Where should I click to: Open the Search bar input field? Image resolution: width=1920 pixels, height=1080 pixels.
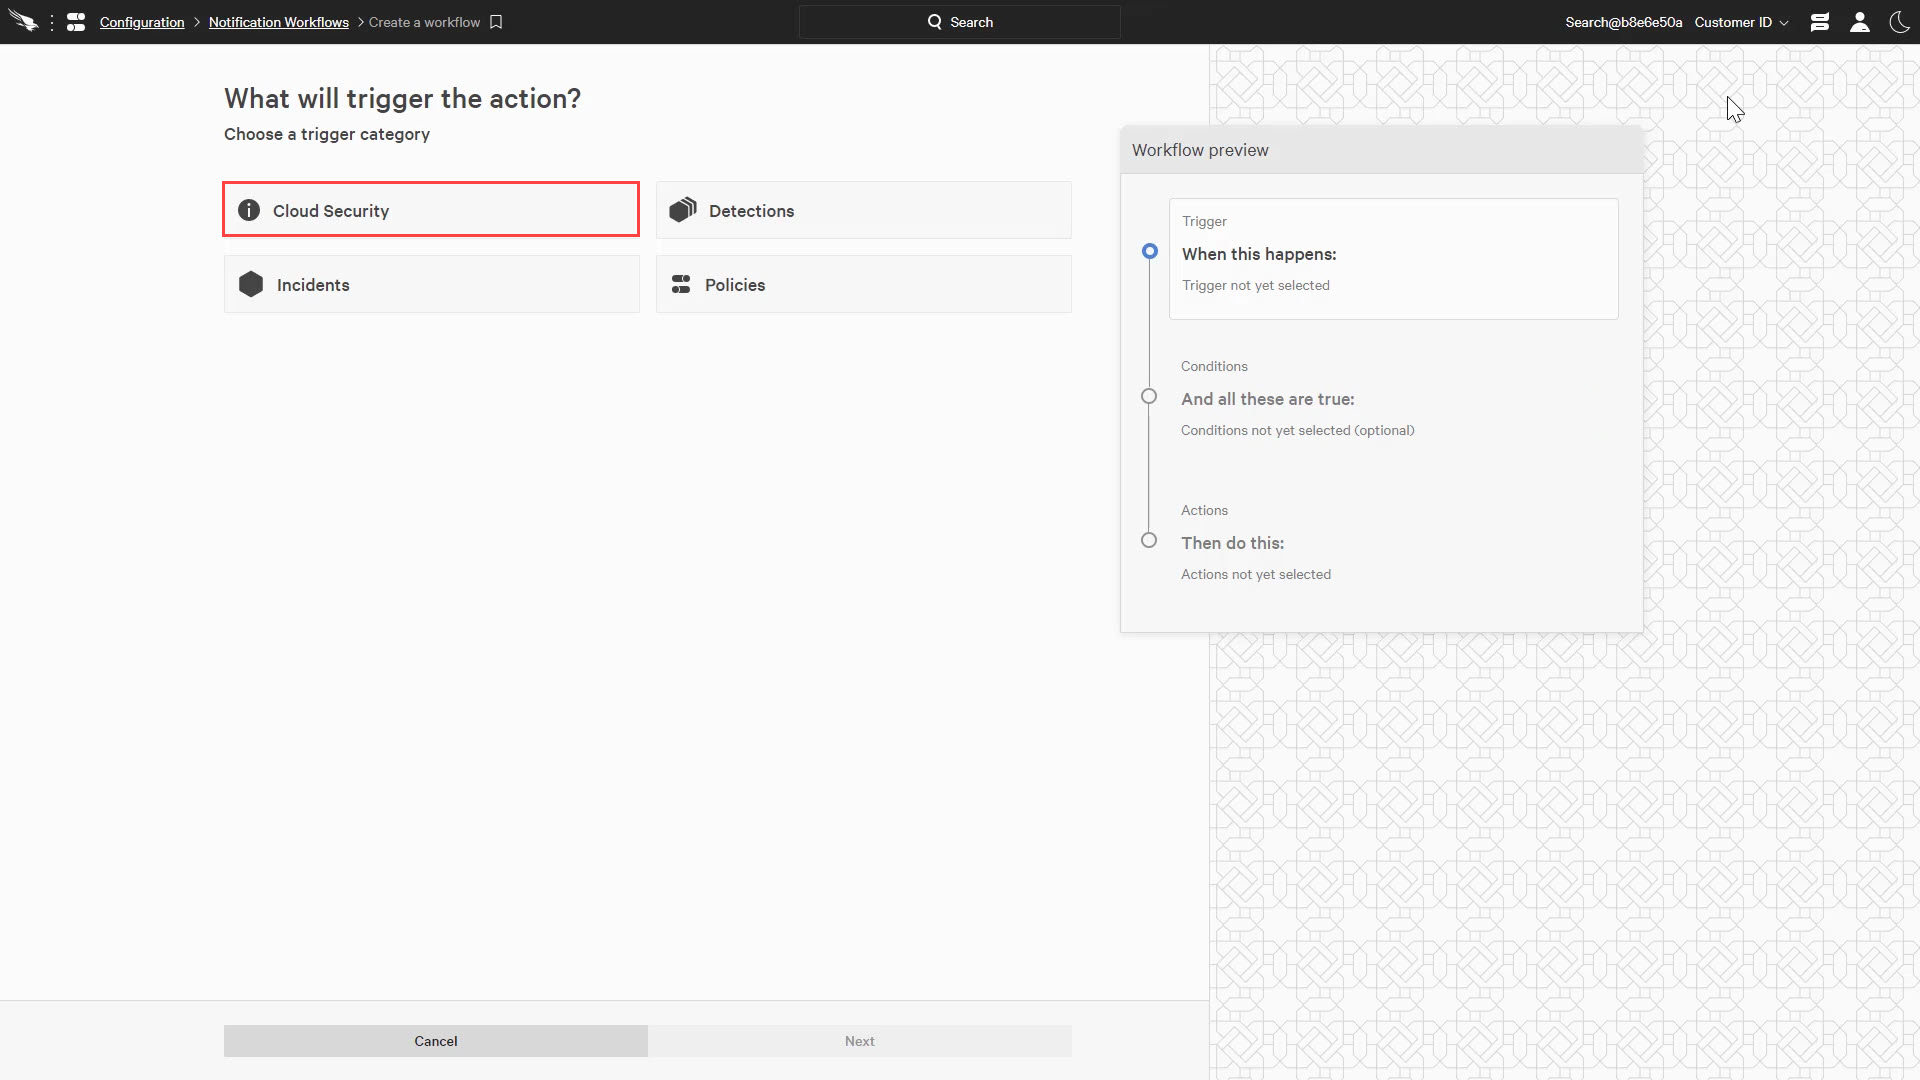pyautogui.click(x=959, y=21)
